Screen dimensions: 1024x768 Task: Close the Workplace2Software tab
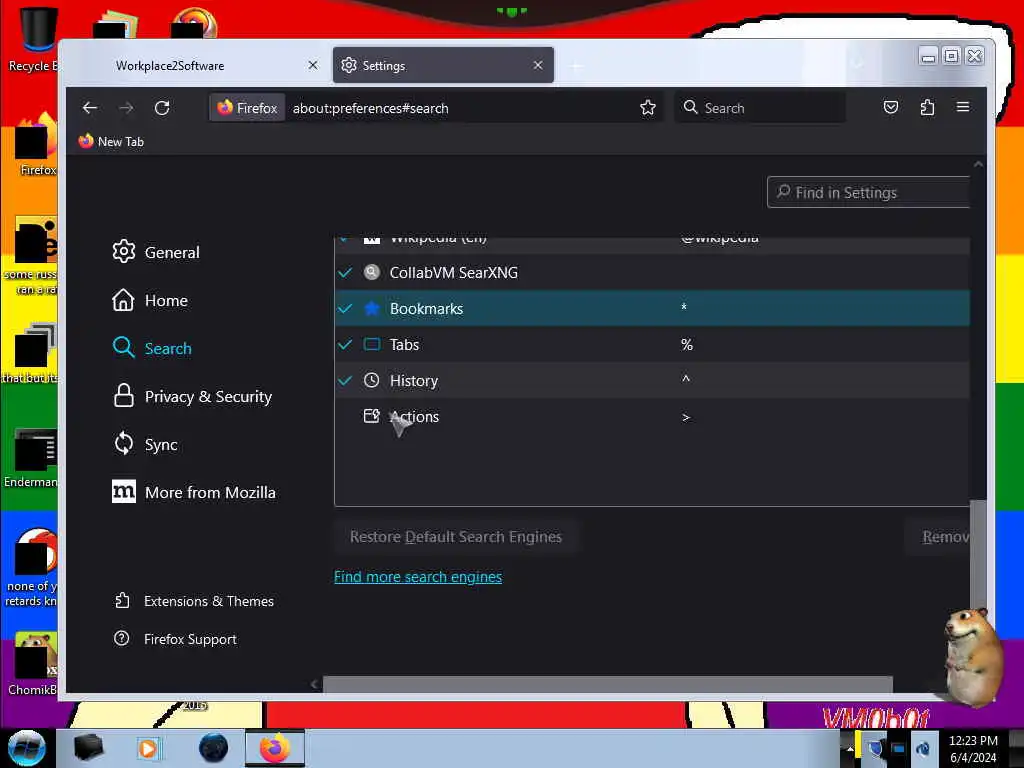[313, 65]
